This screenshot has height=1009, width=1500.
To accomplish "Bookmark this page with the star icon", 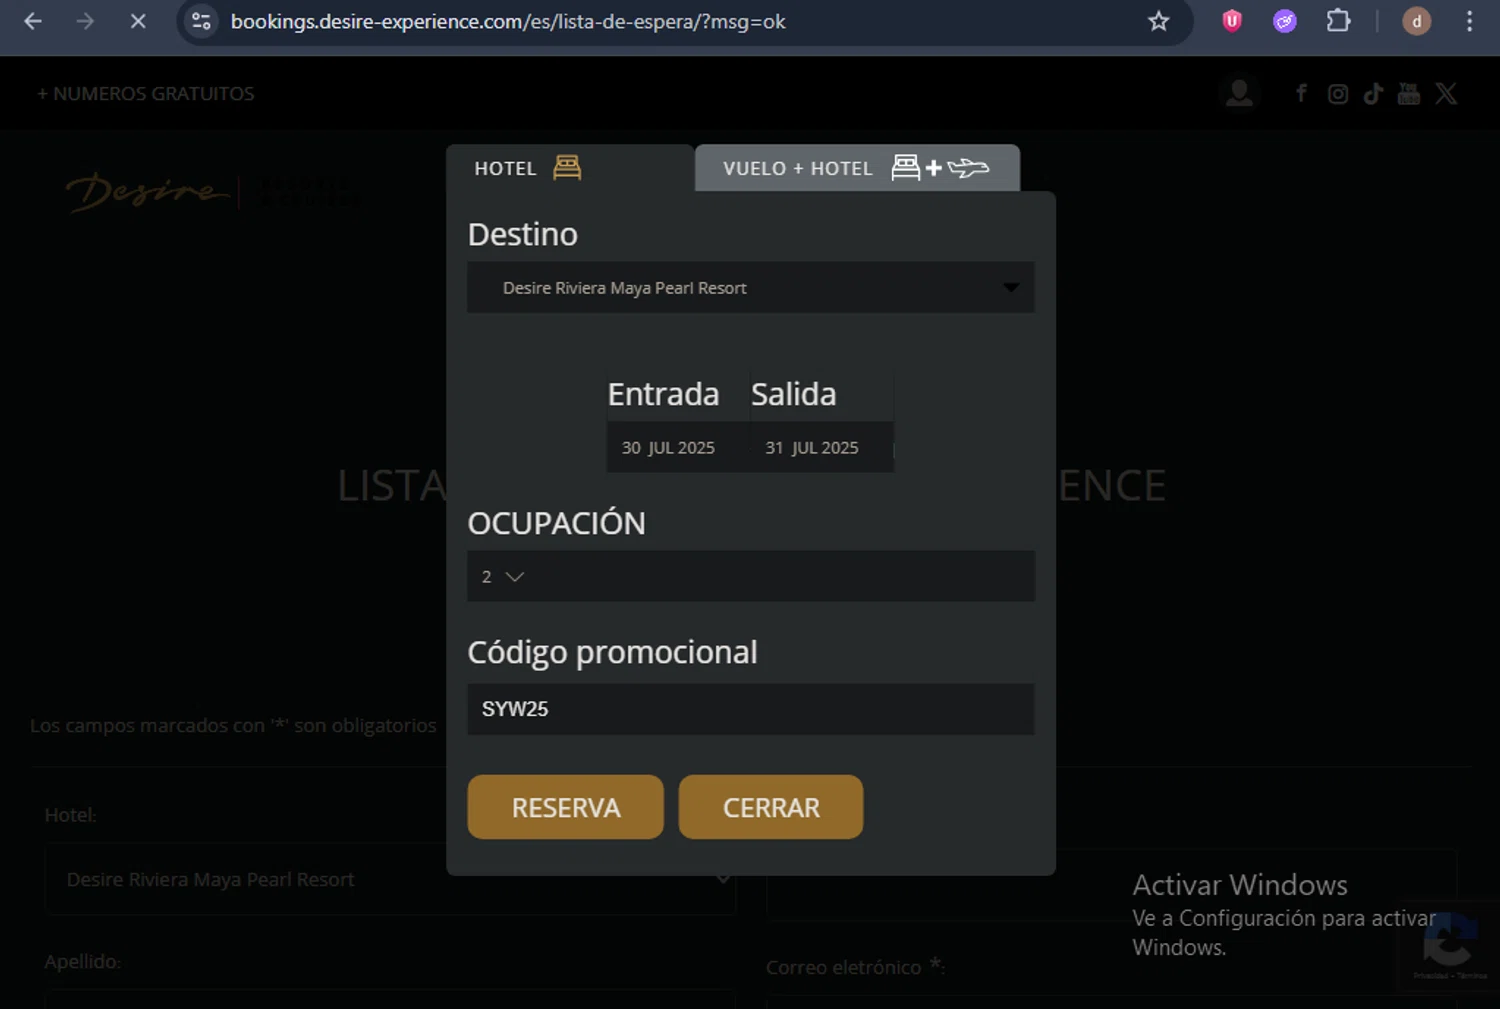I will 1158,21.
